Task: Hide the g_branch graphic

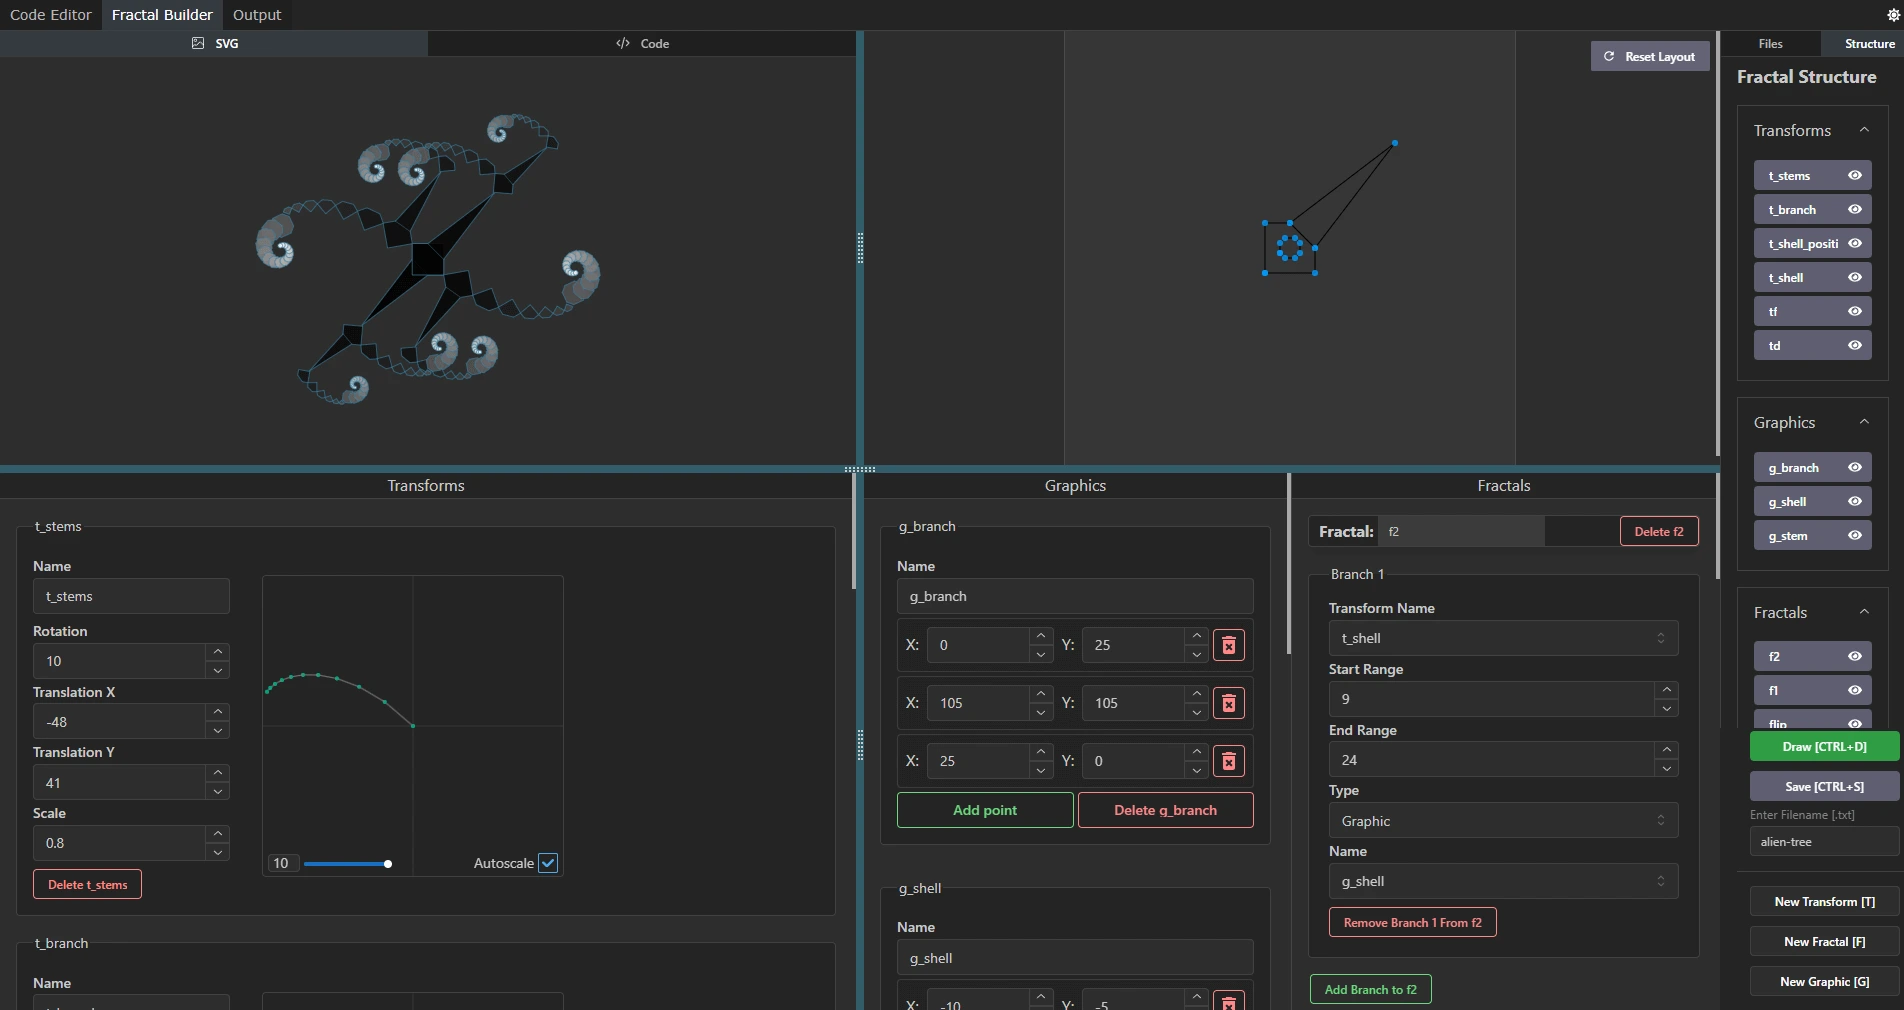Action: pyautogui.click(x=1857, y=467)
